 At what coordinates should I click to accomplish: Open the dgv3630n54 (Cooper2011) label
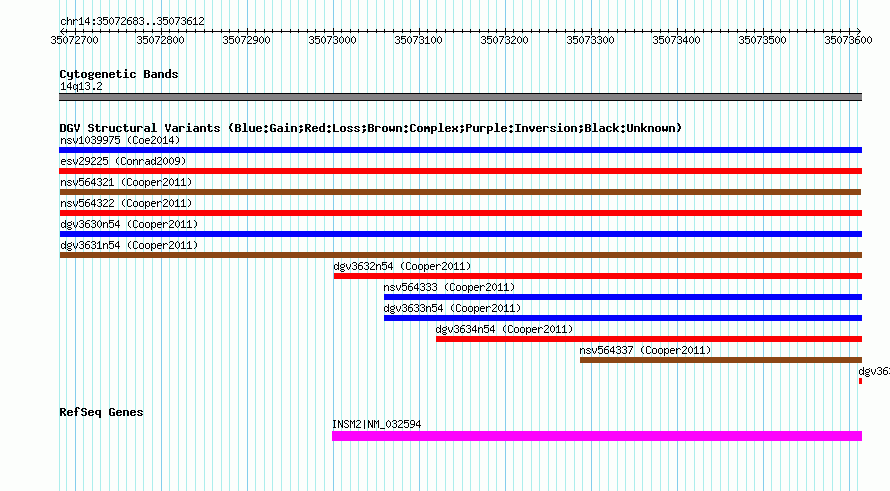click(129, 224)
